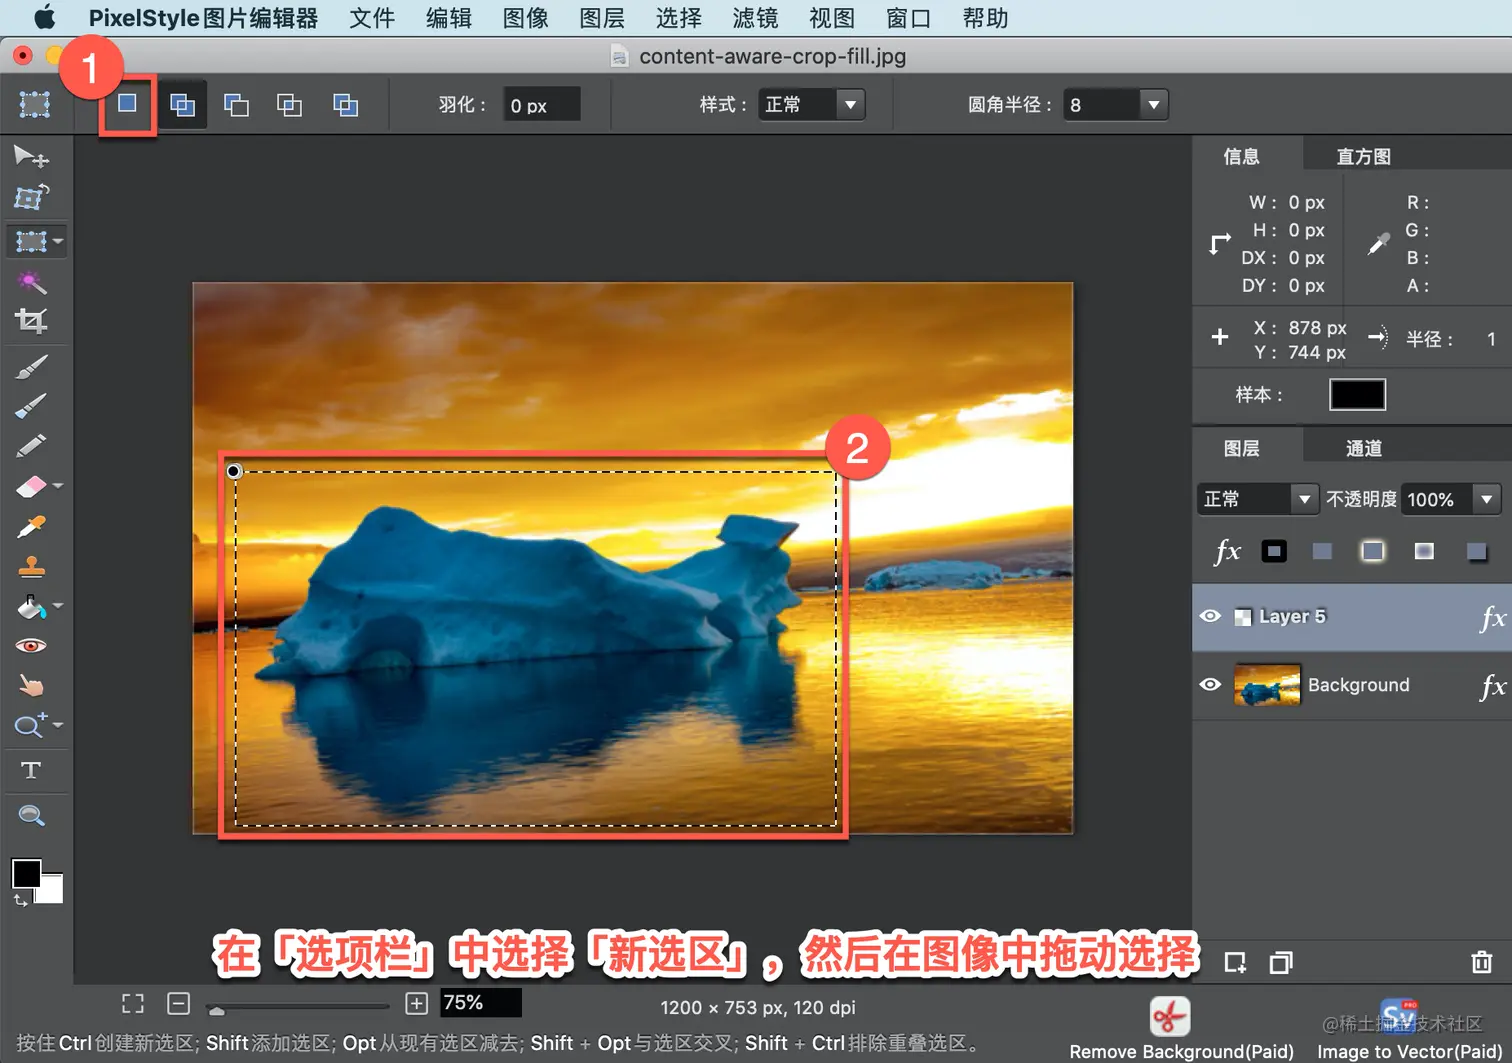Screen dimensions: 1512x1063
Task: Click the zoom slider track
Action: click(x=297, y=1005)
